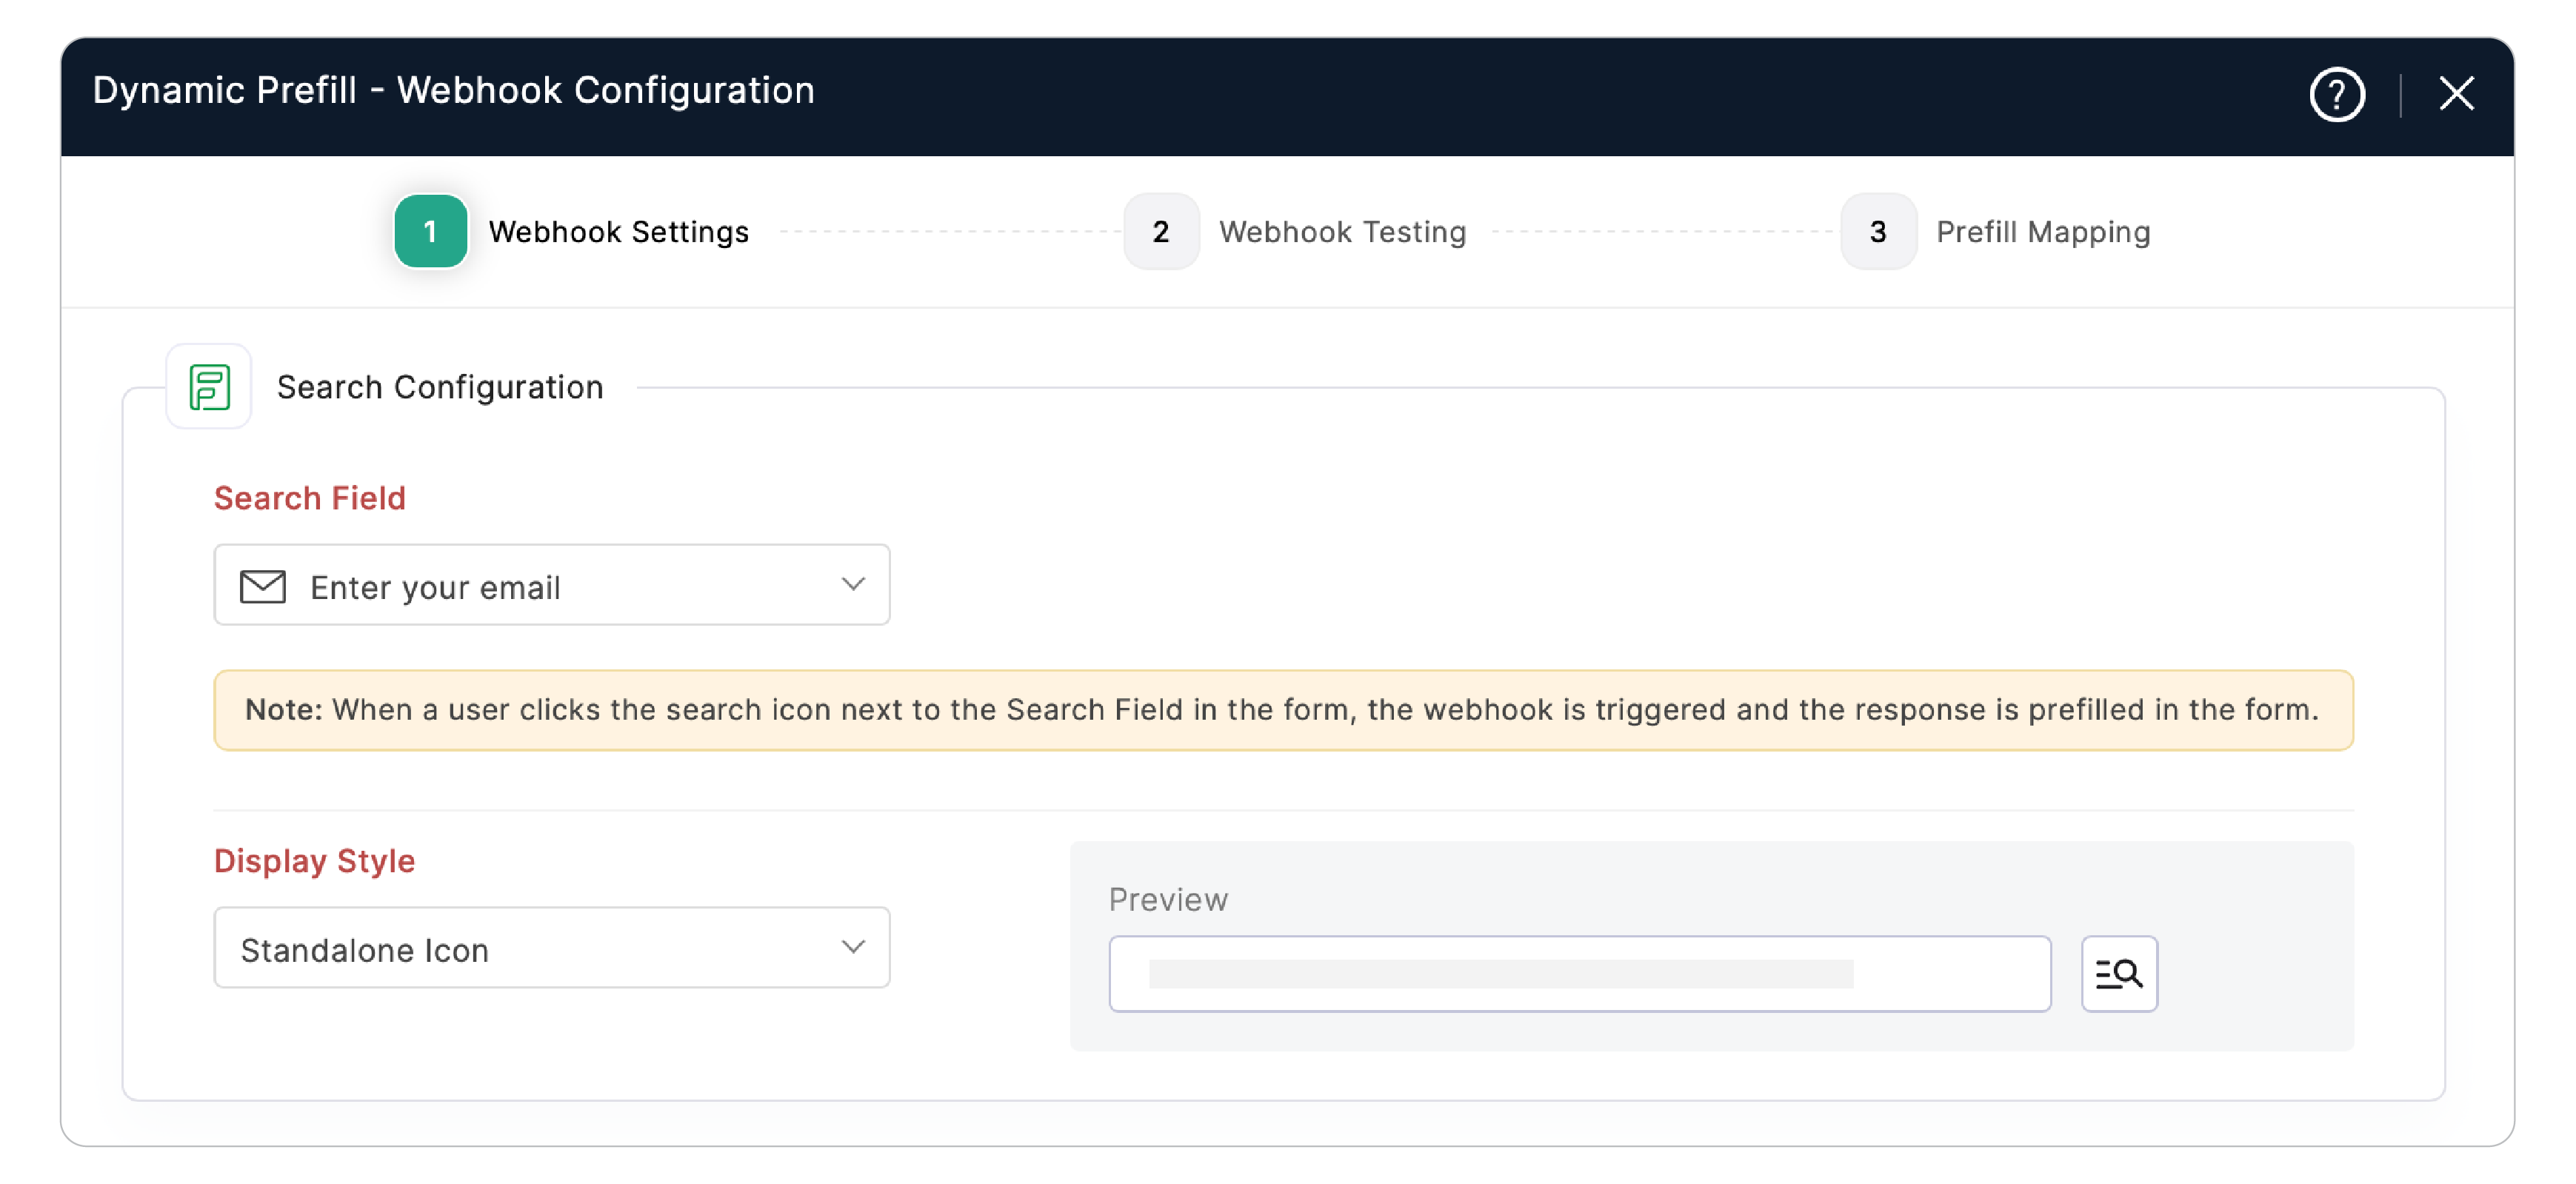2576x1184 pixels.
Task: Click the step 3 number badge
Action: point(1877,231)
